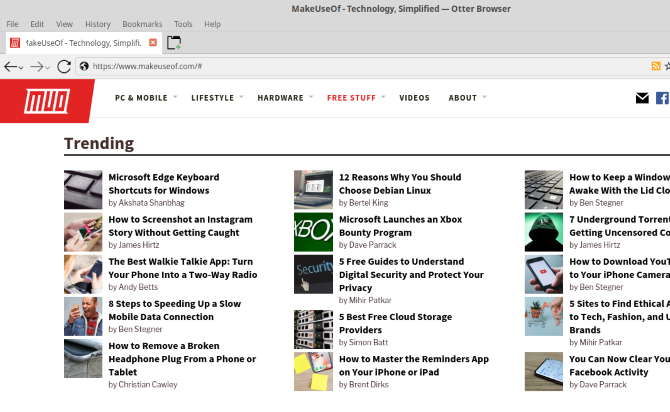The width and height of the screenshot is (670, 412).
Task: Click author Akshata Shanbhag
Action: tap(151, 203)
